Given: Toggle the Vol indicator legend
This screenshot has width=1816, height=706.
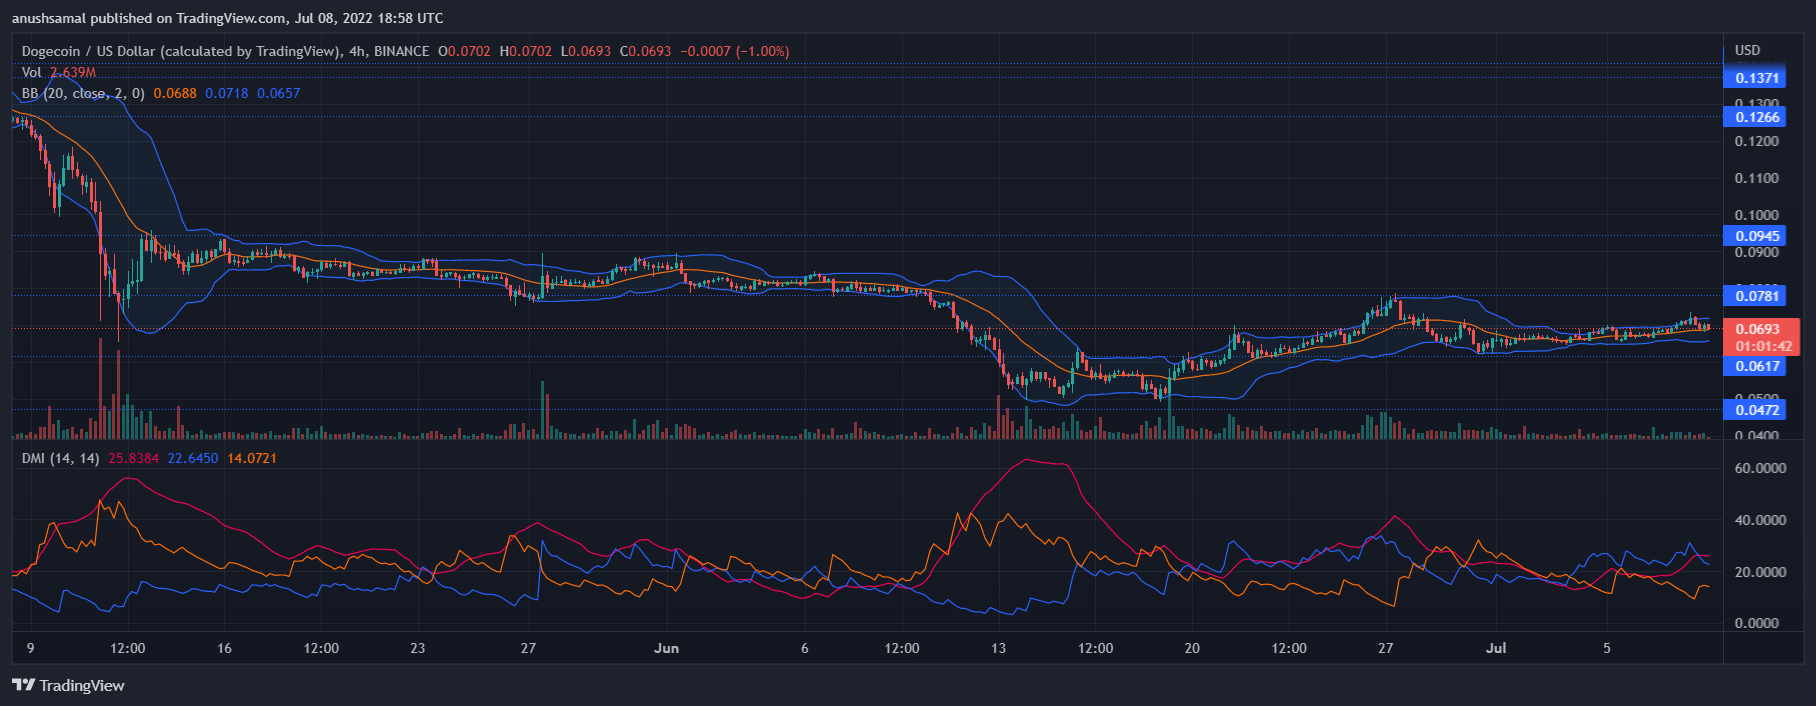Looking at the screenshot, I should pos(32,72).
